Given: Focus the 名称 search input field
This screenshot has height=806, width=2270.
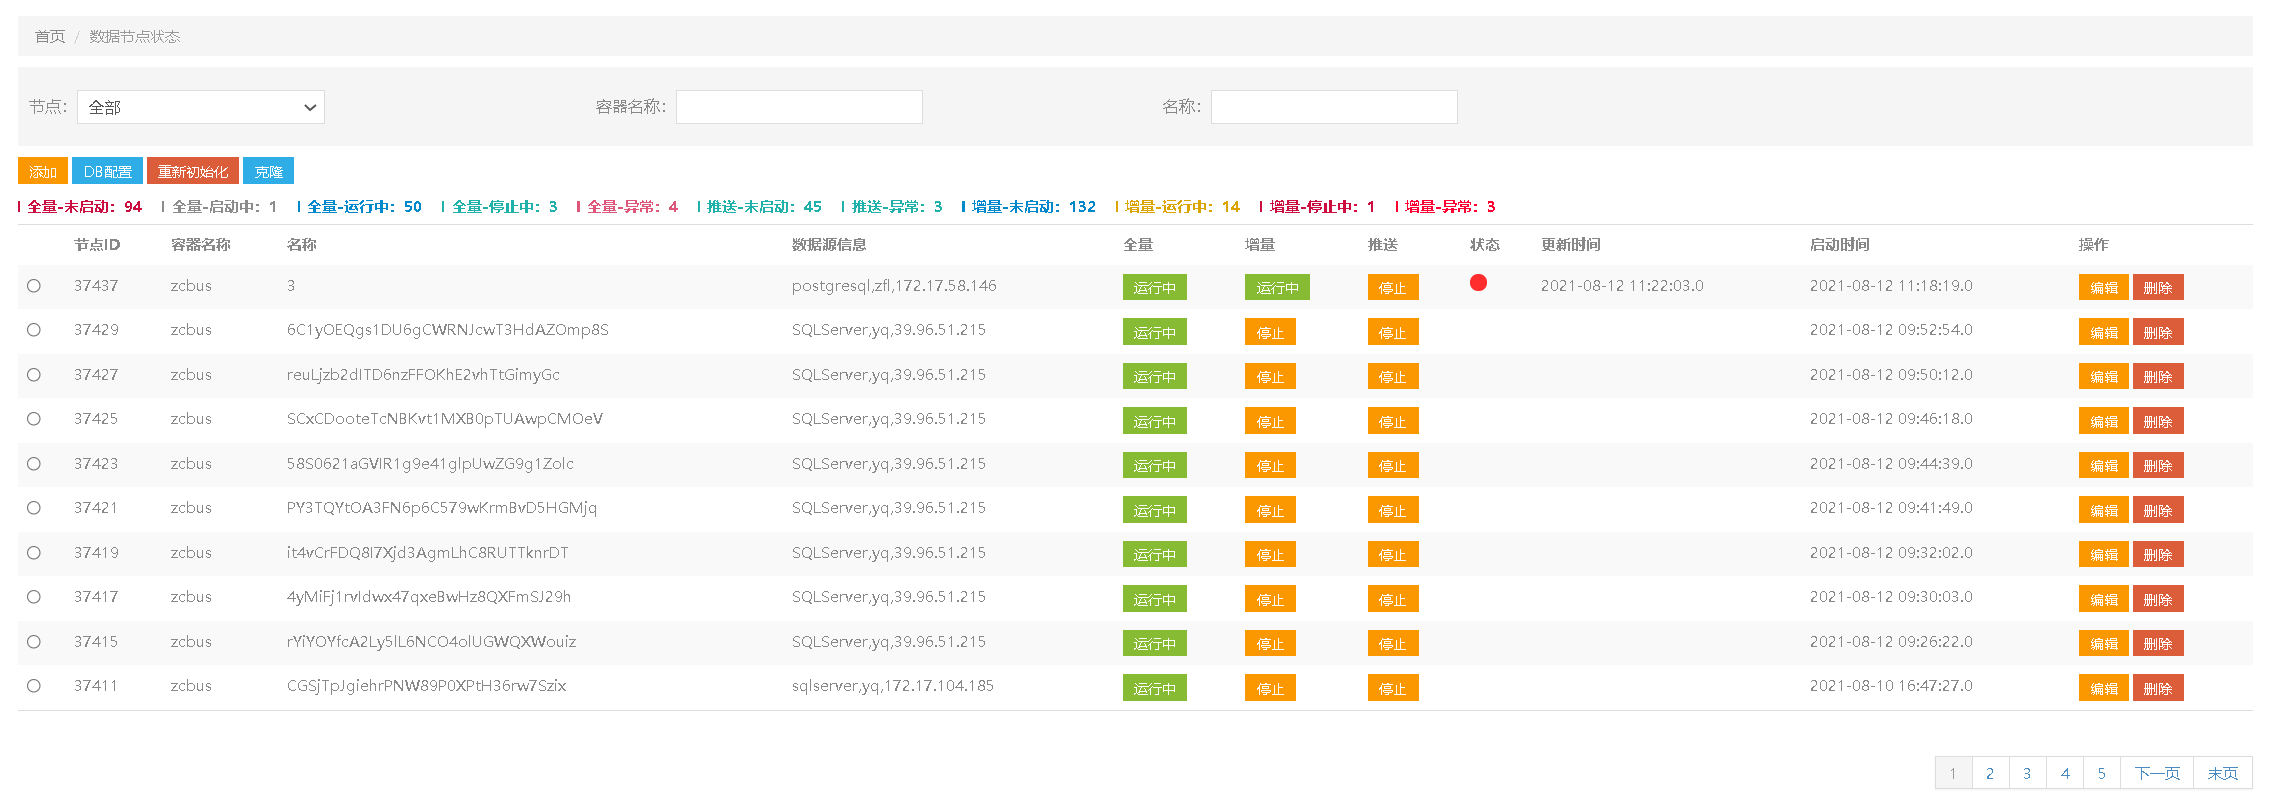Looking at the screenshot, I should pyautogui.click(x=1334, y=107).
